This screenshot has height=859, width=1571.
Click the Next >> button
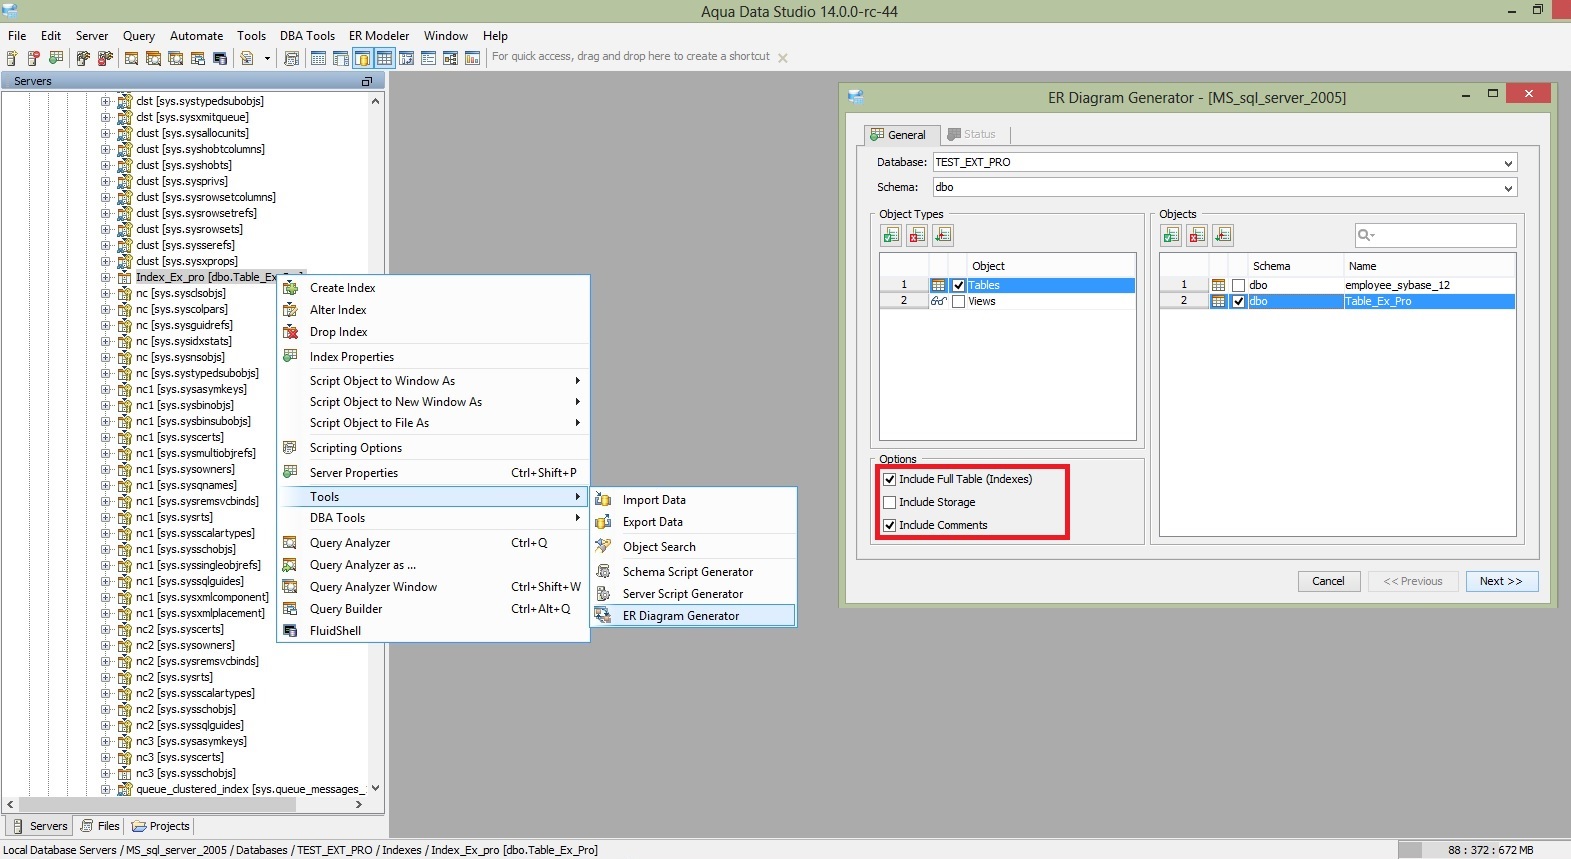click(1501, 581)
